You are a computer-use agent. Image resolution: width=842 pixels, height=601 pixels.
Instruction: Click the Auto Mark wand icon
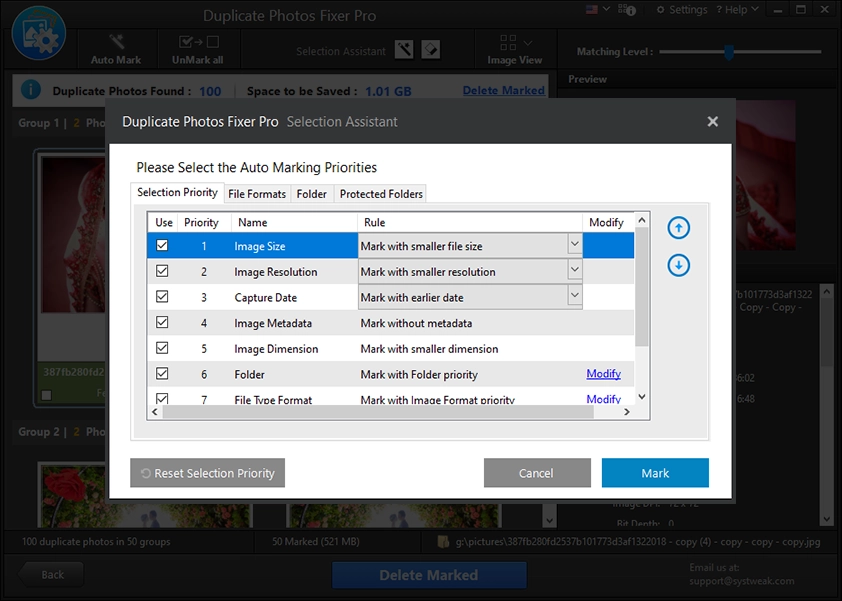(117, 41)
